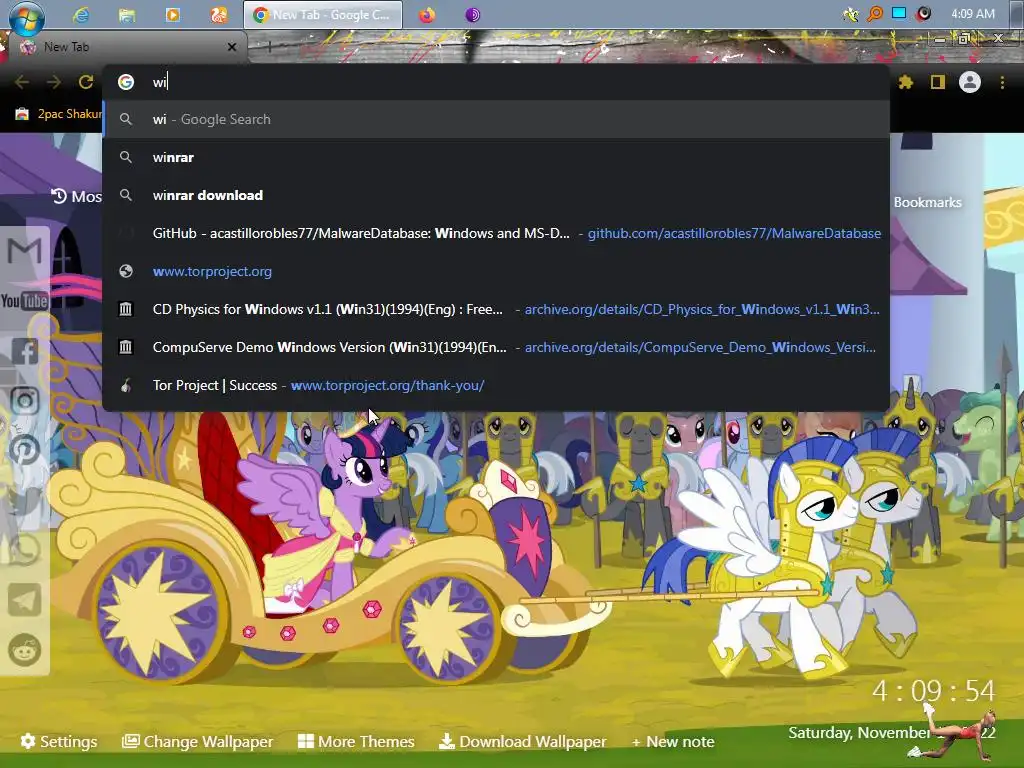Reload the current page
1024x768 pixels.
point(86,82)
